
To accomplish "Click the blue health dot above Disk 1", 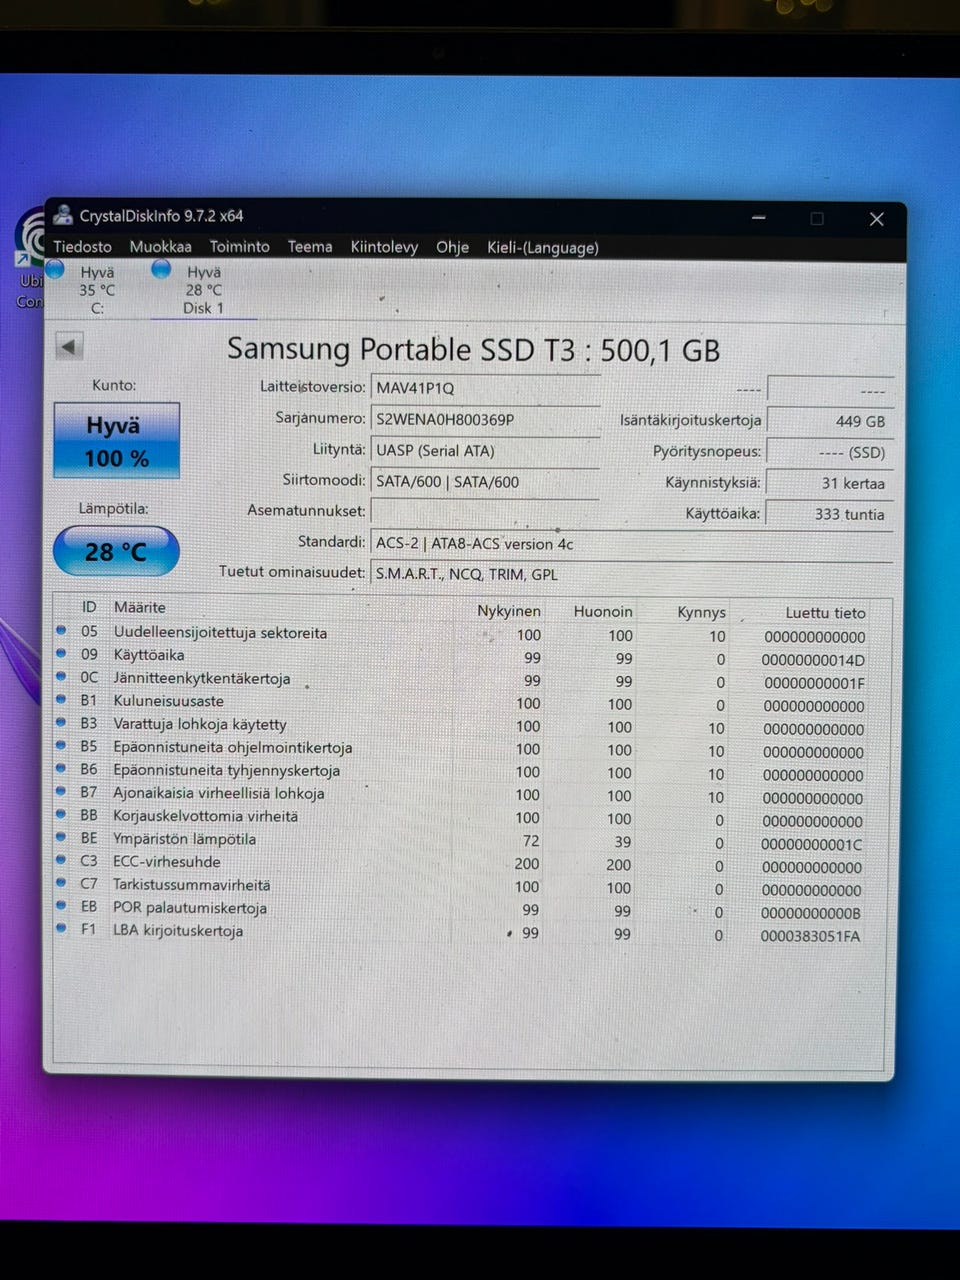I will click(x=161, y=269).
